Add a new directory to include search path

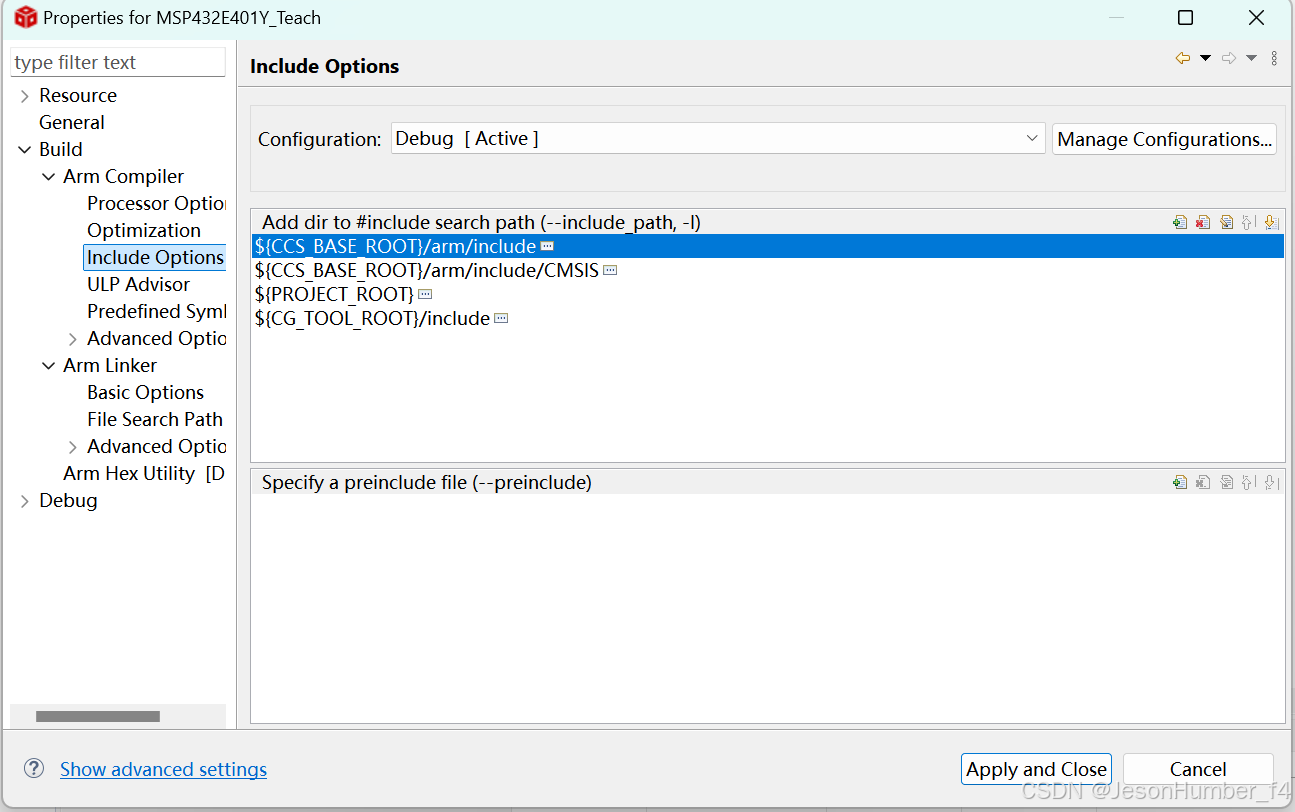coord(1180,222)
